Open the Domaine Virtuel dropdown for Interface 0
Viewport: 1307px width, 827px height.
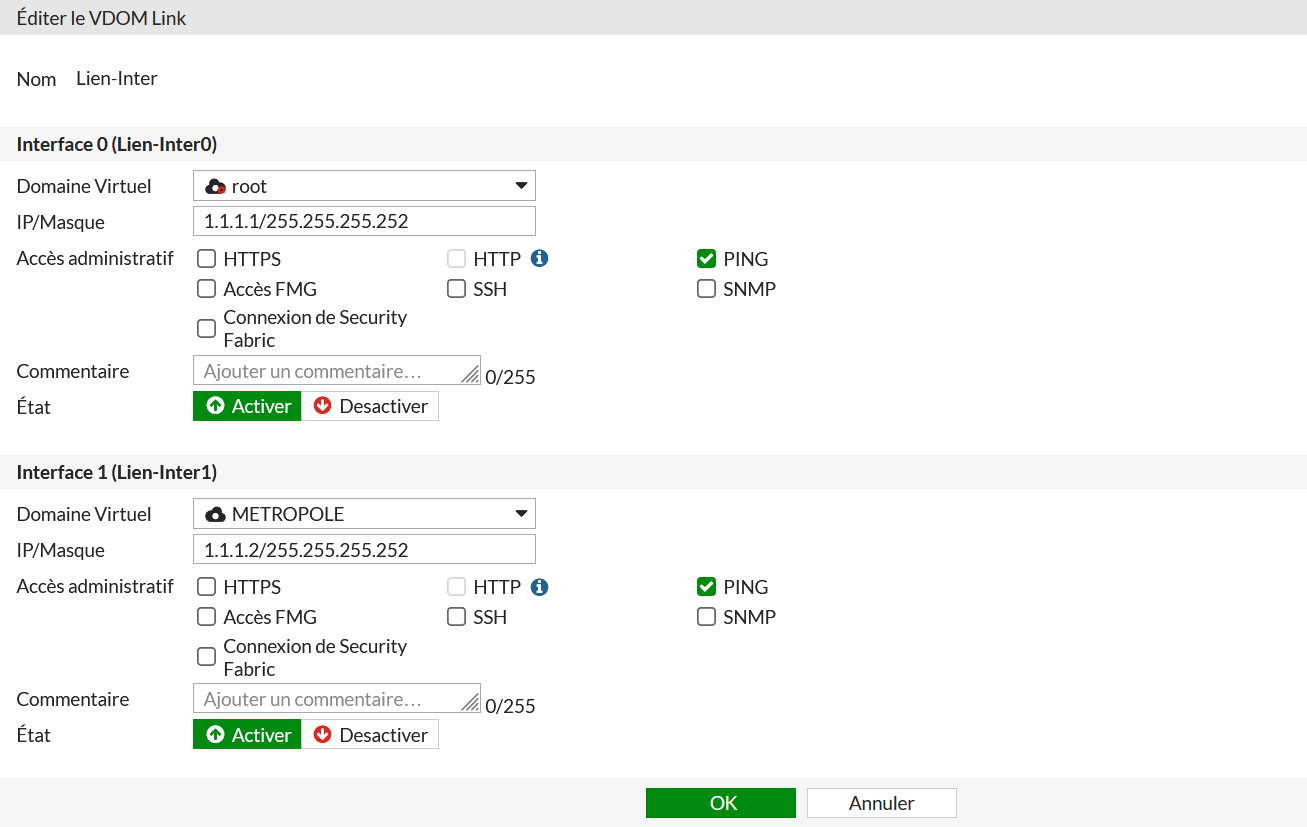click(x=521, y=185)
